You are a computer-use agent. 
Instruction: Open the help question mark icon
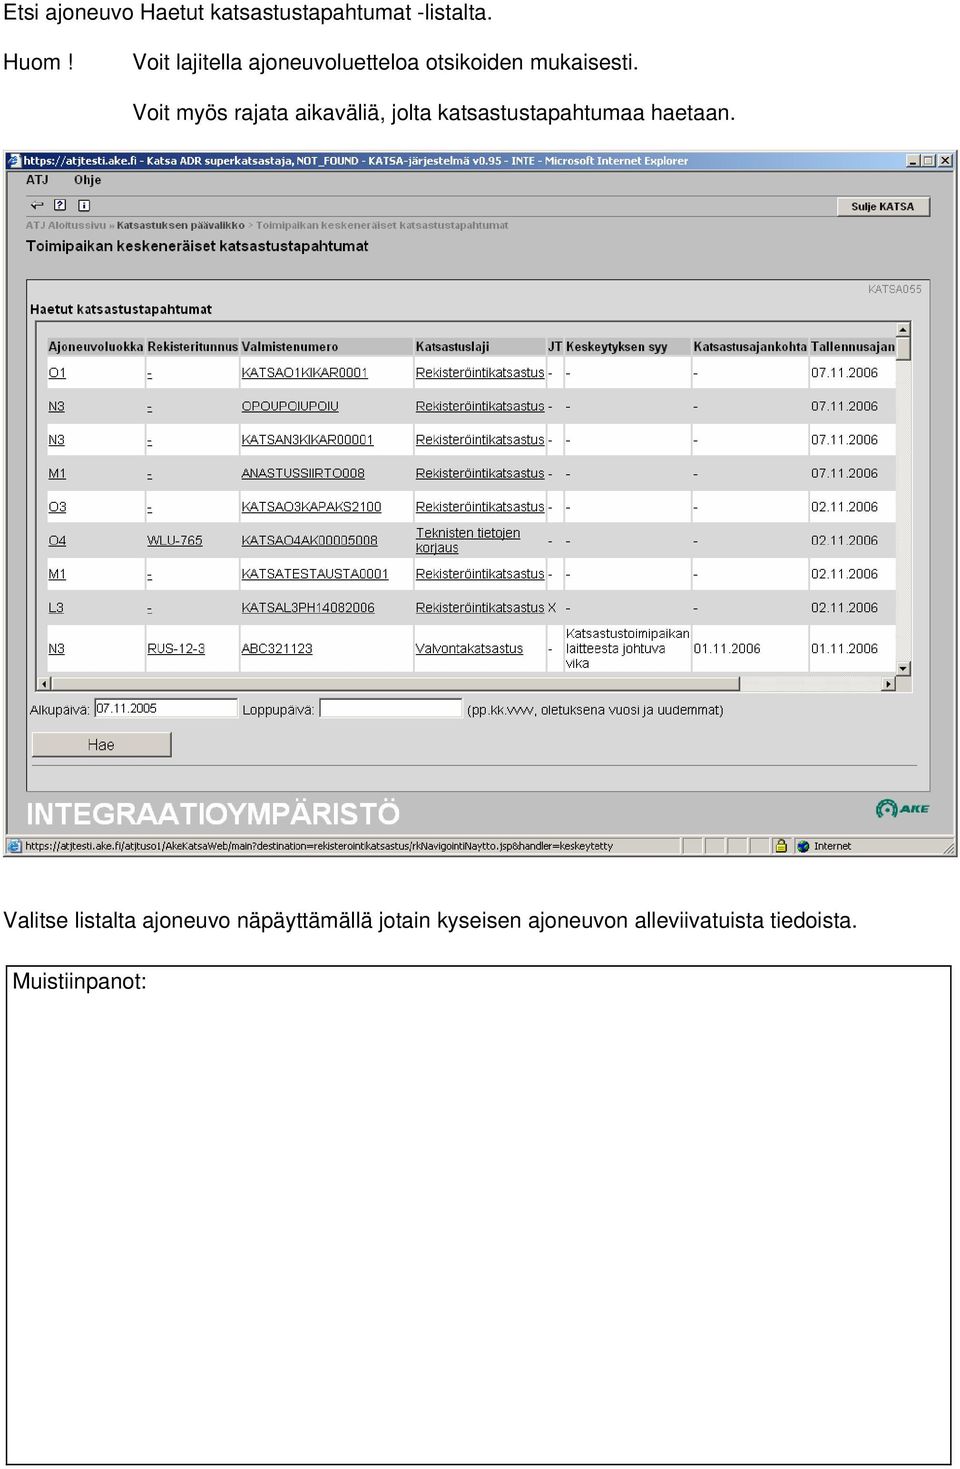[60, 205]
